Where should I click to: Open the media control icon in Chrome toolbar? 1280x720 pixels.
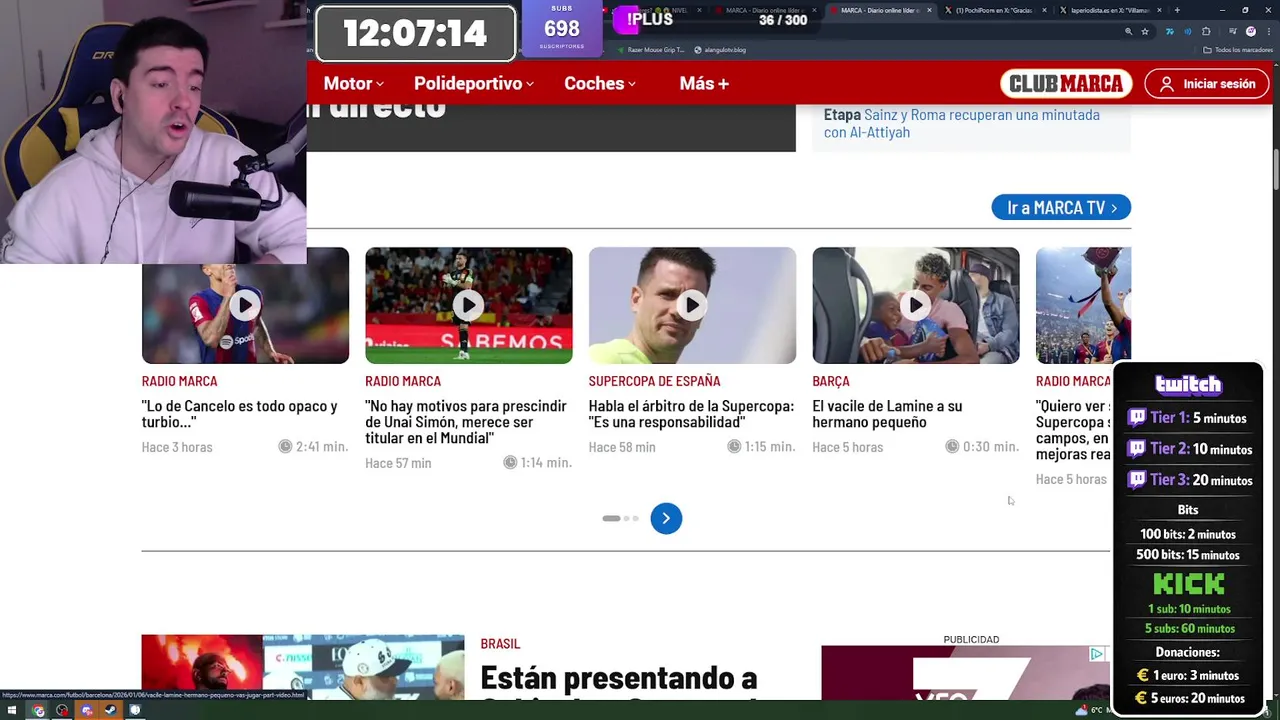tap(1232, 32)
